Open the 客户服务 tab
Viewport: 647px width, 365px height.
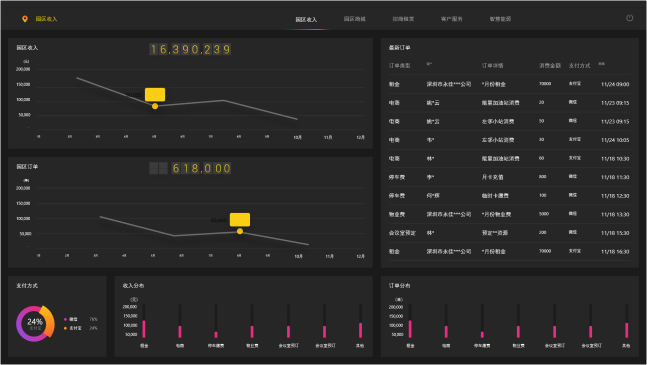coord(451,19)
